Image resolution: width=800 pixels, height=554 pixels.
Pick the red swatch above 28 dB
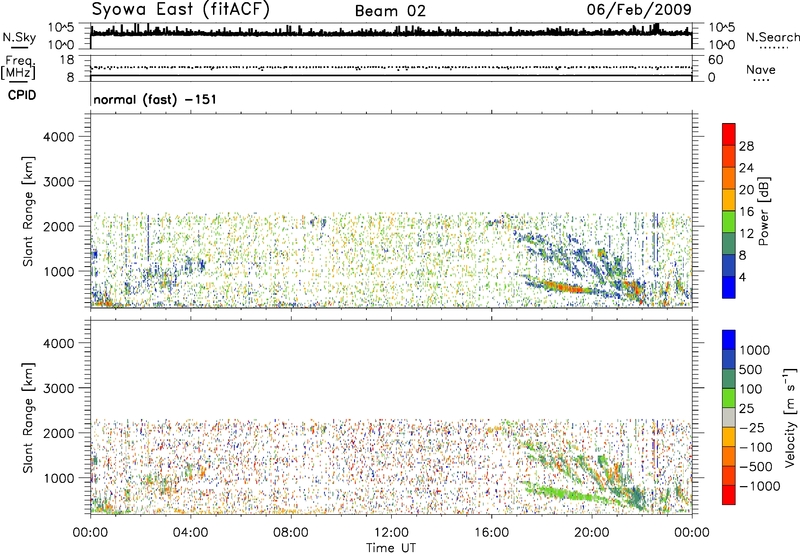coord(729,134)
